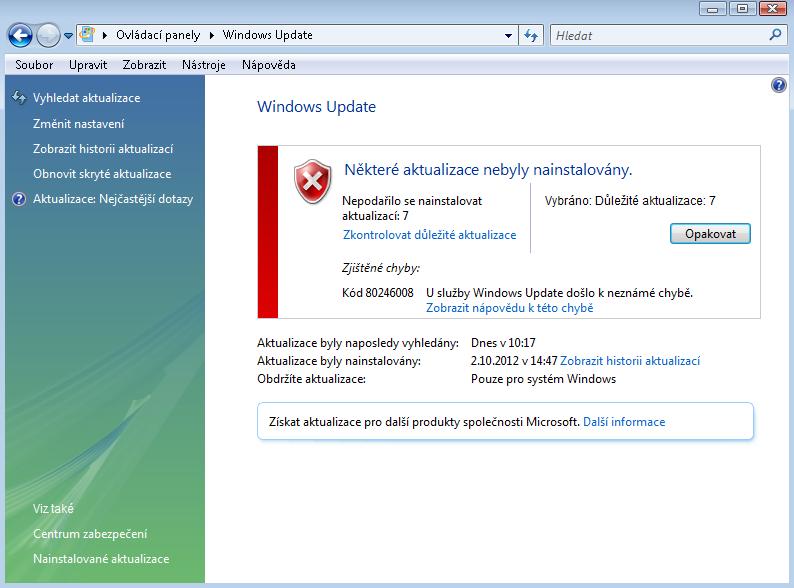Expand the address bar history dropdown
Image resolution: width=794 pixels, height=588 pixels.
(x=508, y=35)
